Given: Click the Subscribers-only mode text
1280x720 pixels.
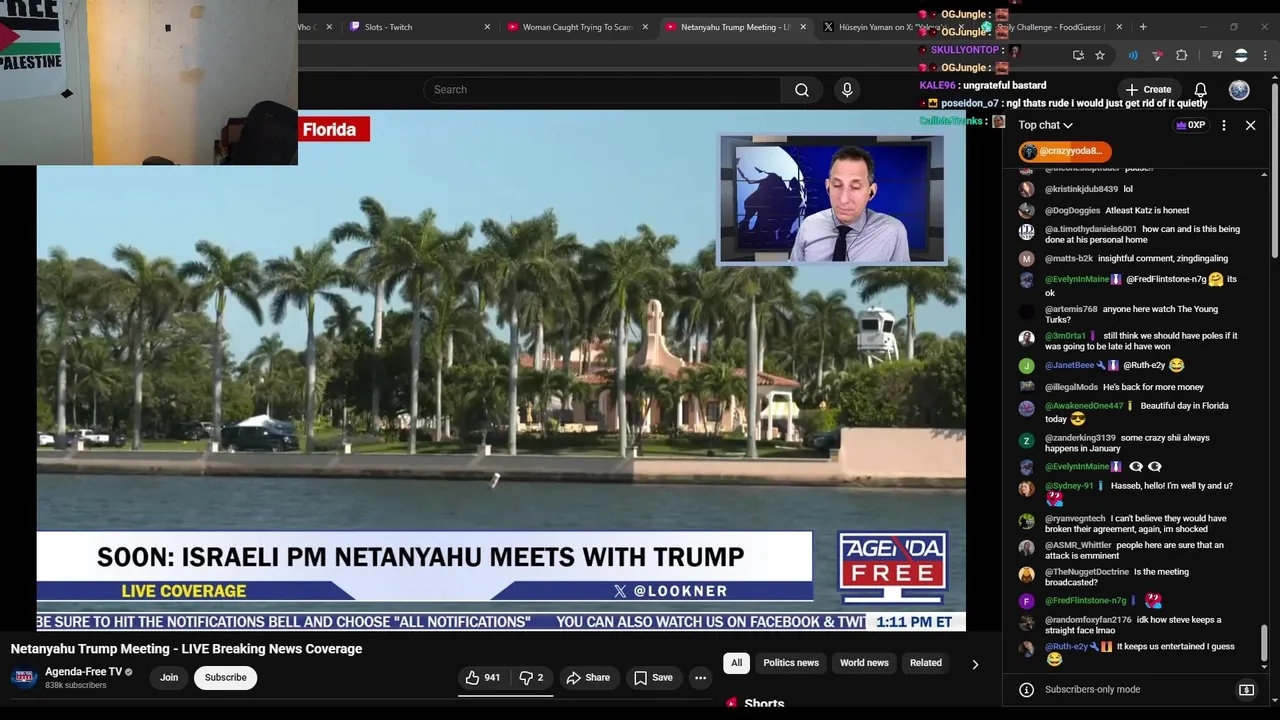Looking at the screenshot, I should pos(1092,690).
